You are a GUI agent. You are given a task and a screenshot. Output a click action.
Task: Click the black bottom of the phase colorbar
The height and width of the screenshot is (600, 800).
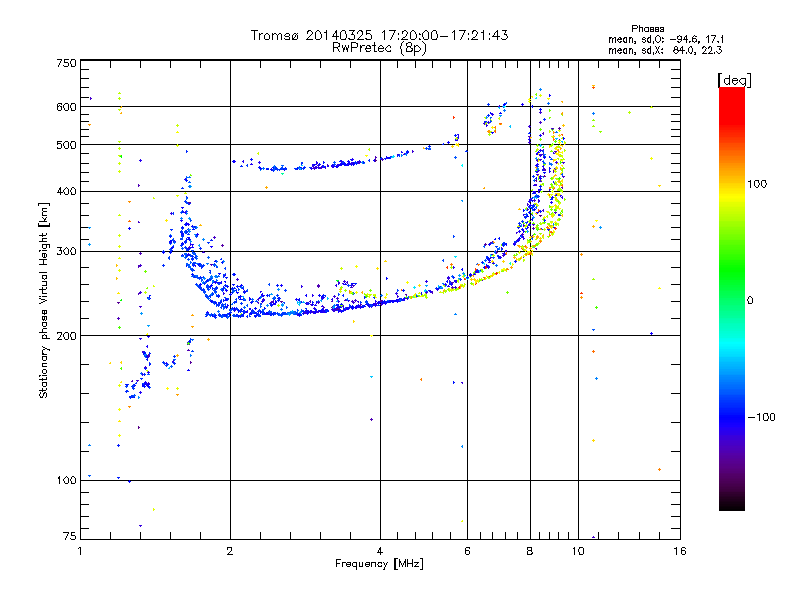click(732, 505)
